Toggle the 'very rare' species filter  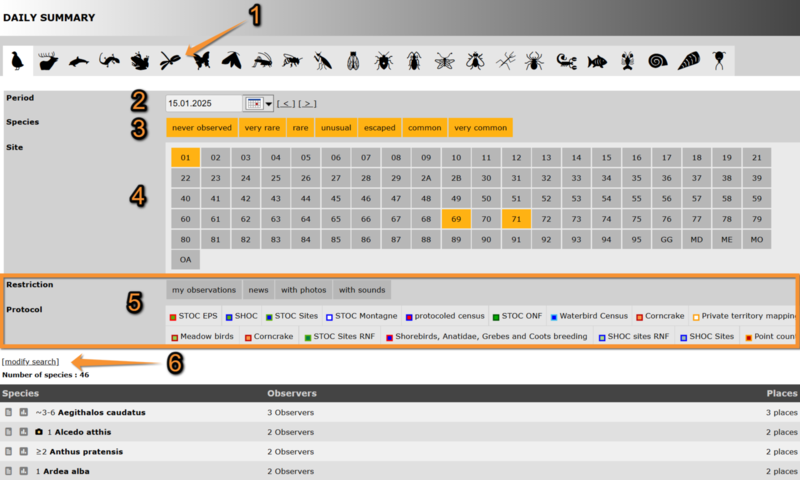pyautogui.click(x=262, y=128)
